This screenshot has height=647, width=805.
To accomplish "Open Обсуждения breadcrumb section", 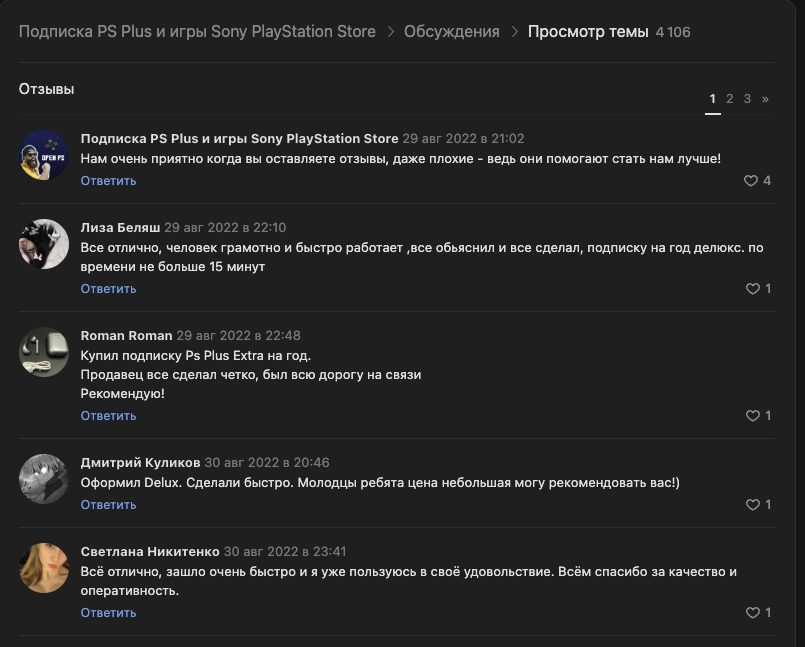I will [x=451, y=32].
